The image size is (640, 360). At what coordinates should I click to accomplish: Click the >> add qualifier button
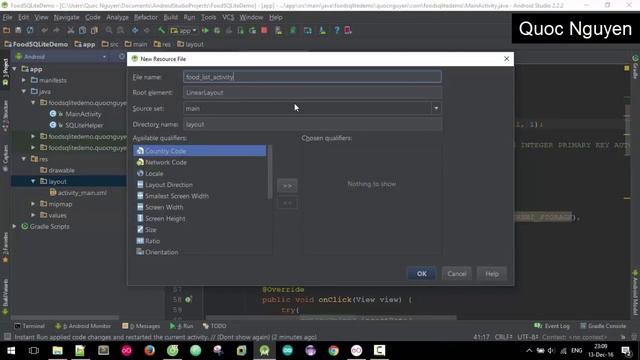pos(287,186)
